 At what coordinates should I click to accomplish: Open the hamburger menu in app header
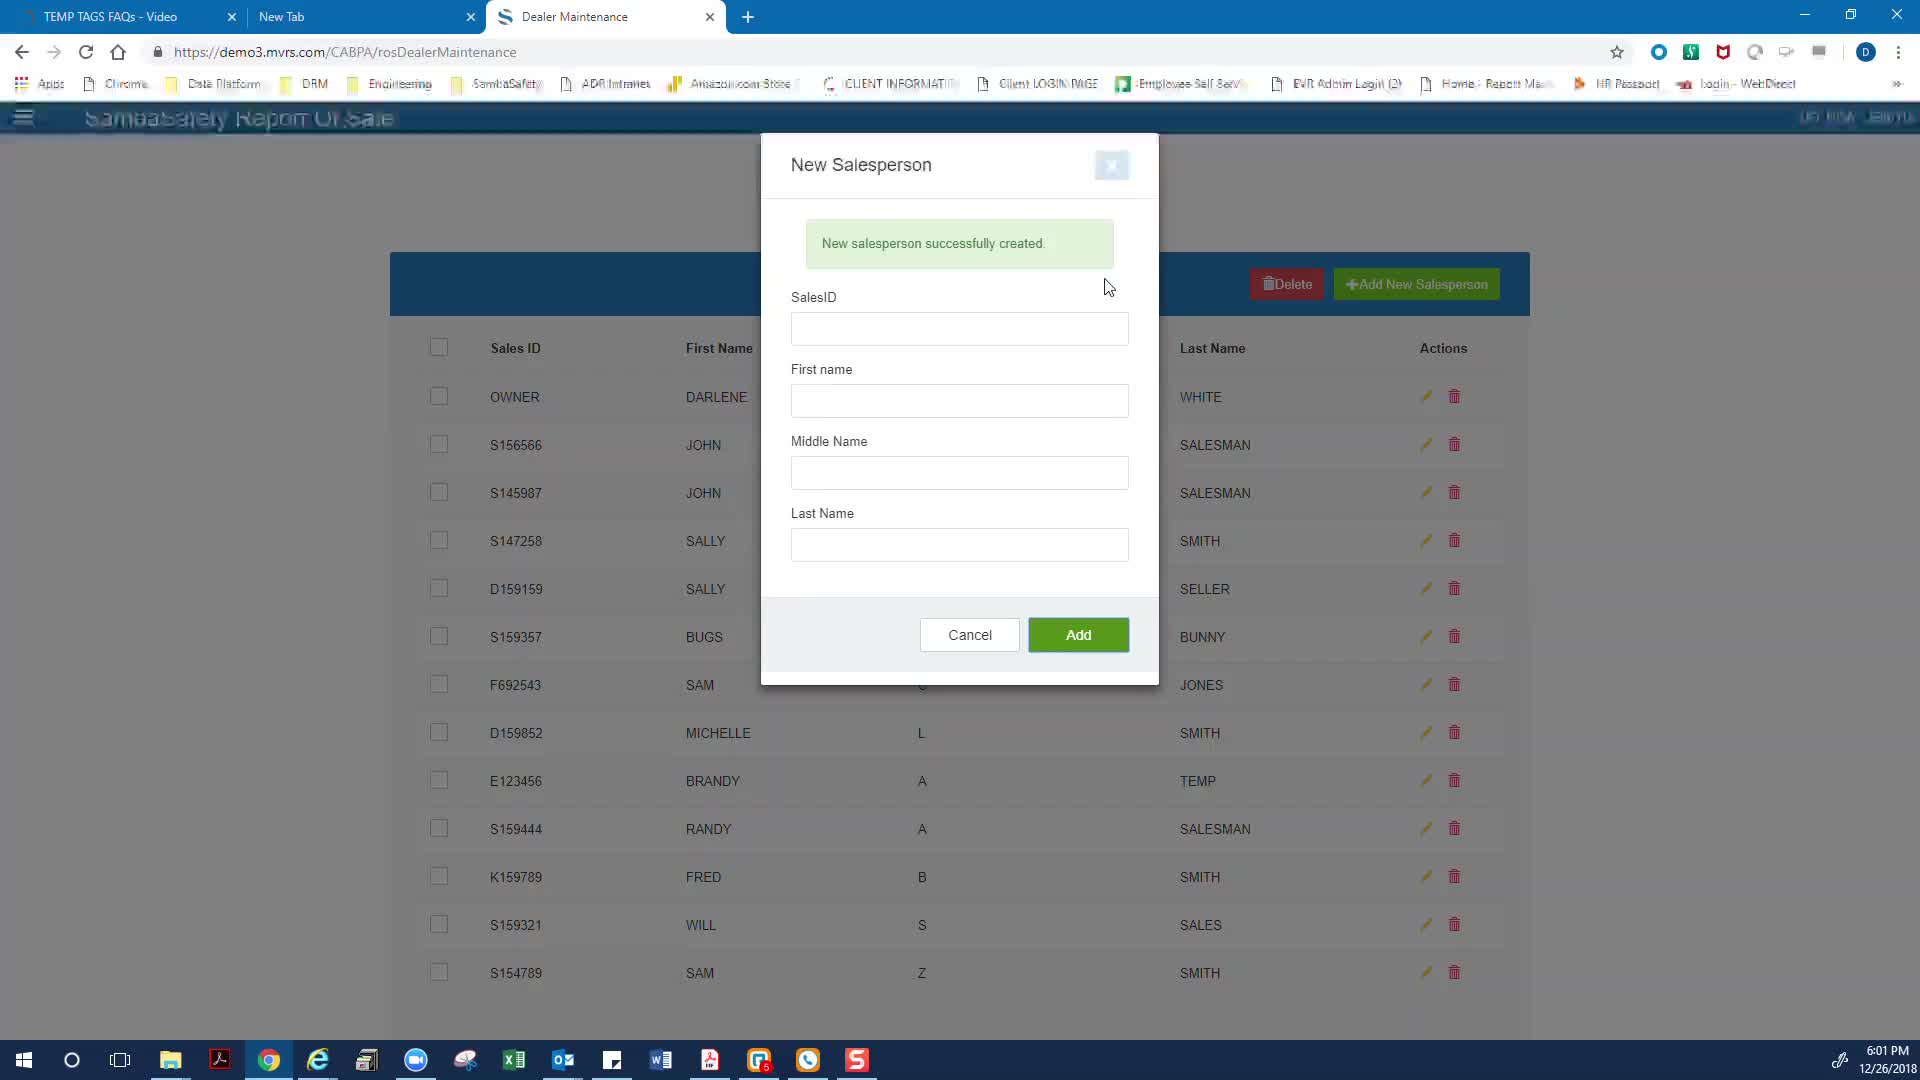pyautogui.click(x=23, y=118)
